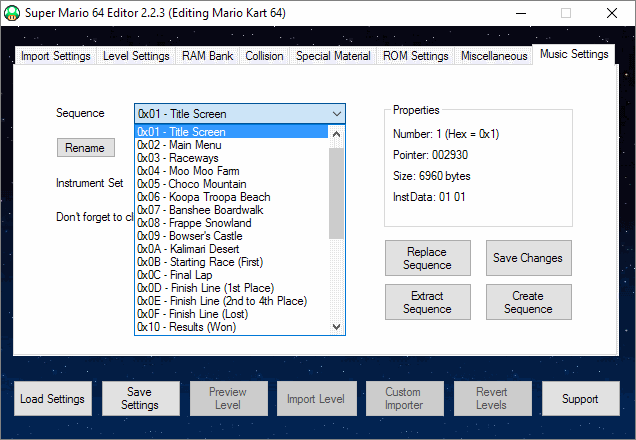Click the Revert Levels button
The image size is (636, 440).
pos(492,399)
